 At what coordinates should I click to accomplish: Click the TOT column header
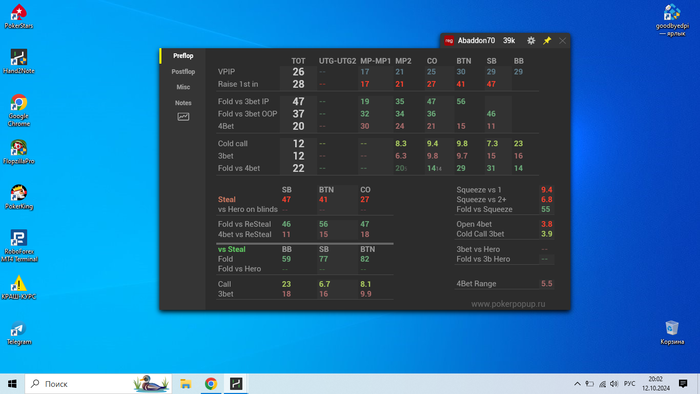pos(298,61)
